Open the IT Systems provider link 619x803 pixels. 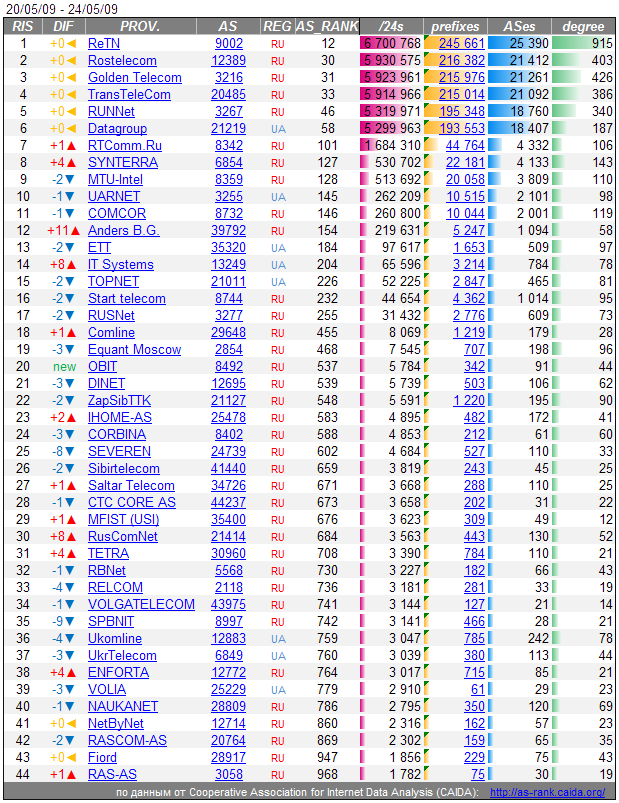click(121, 264)
